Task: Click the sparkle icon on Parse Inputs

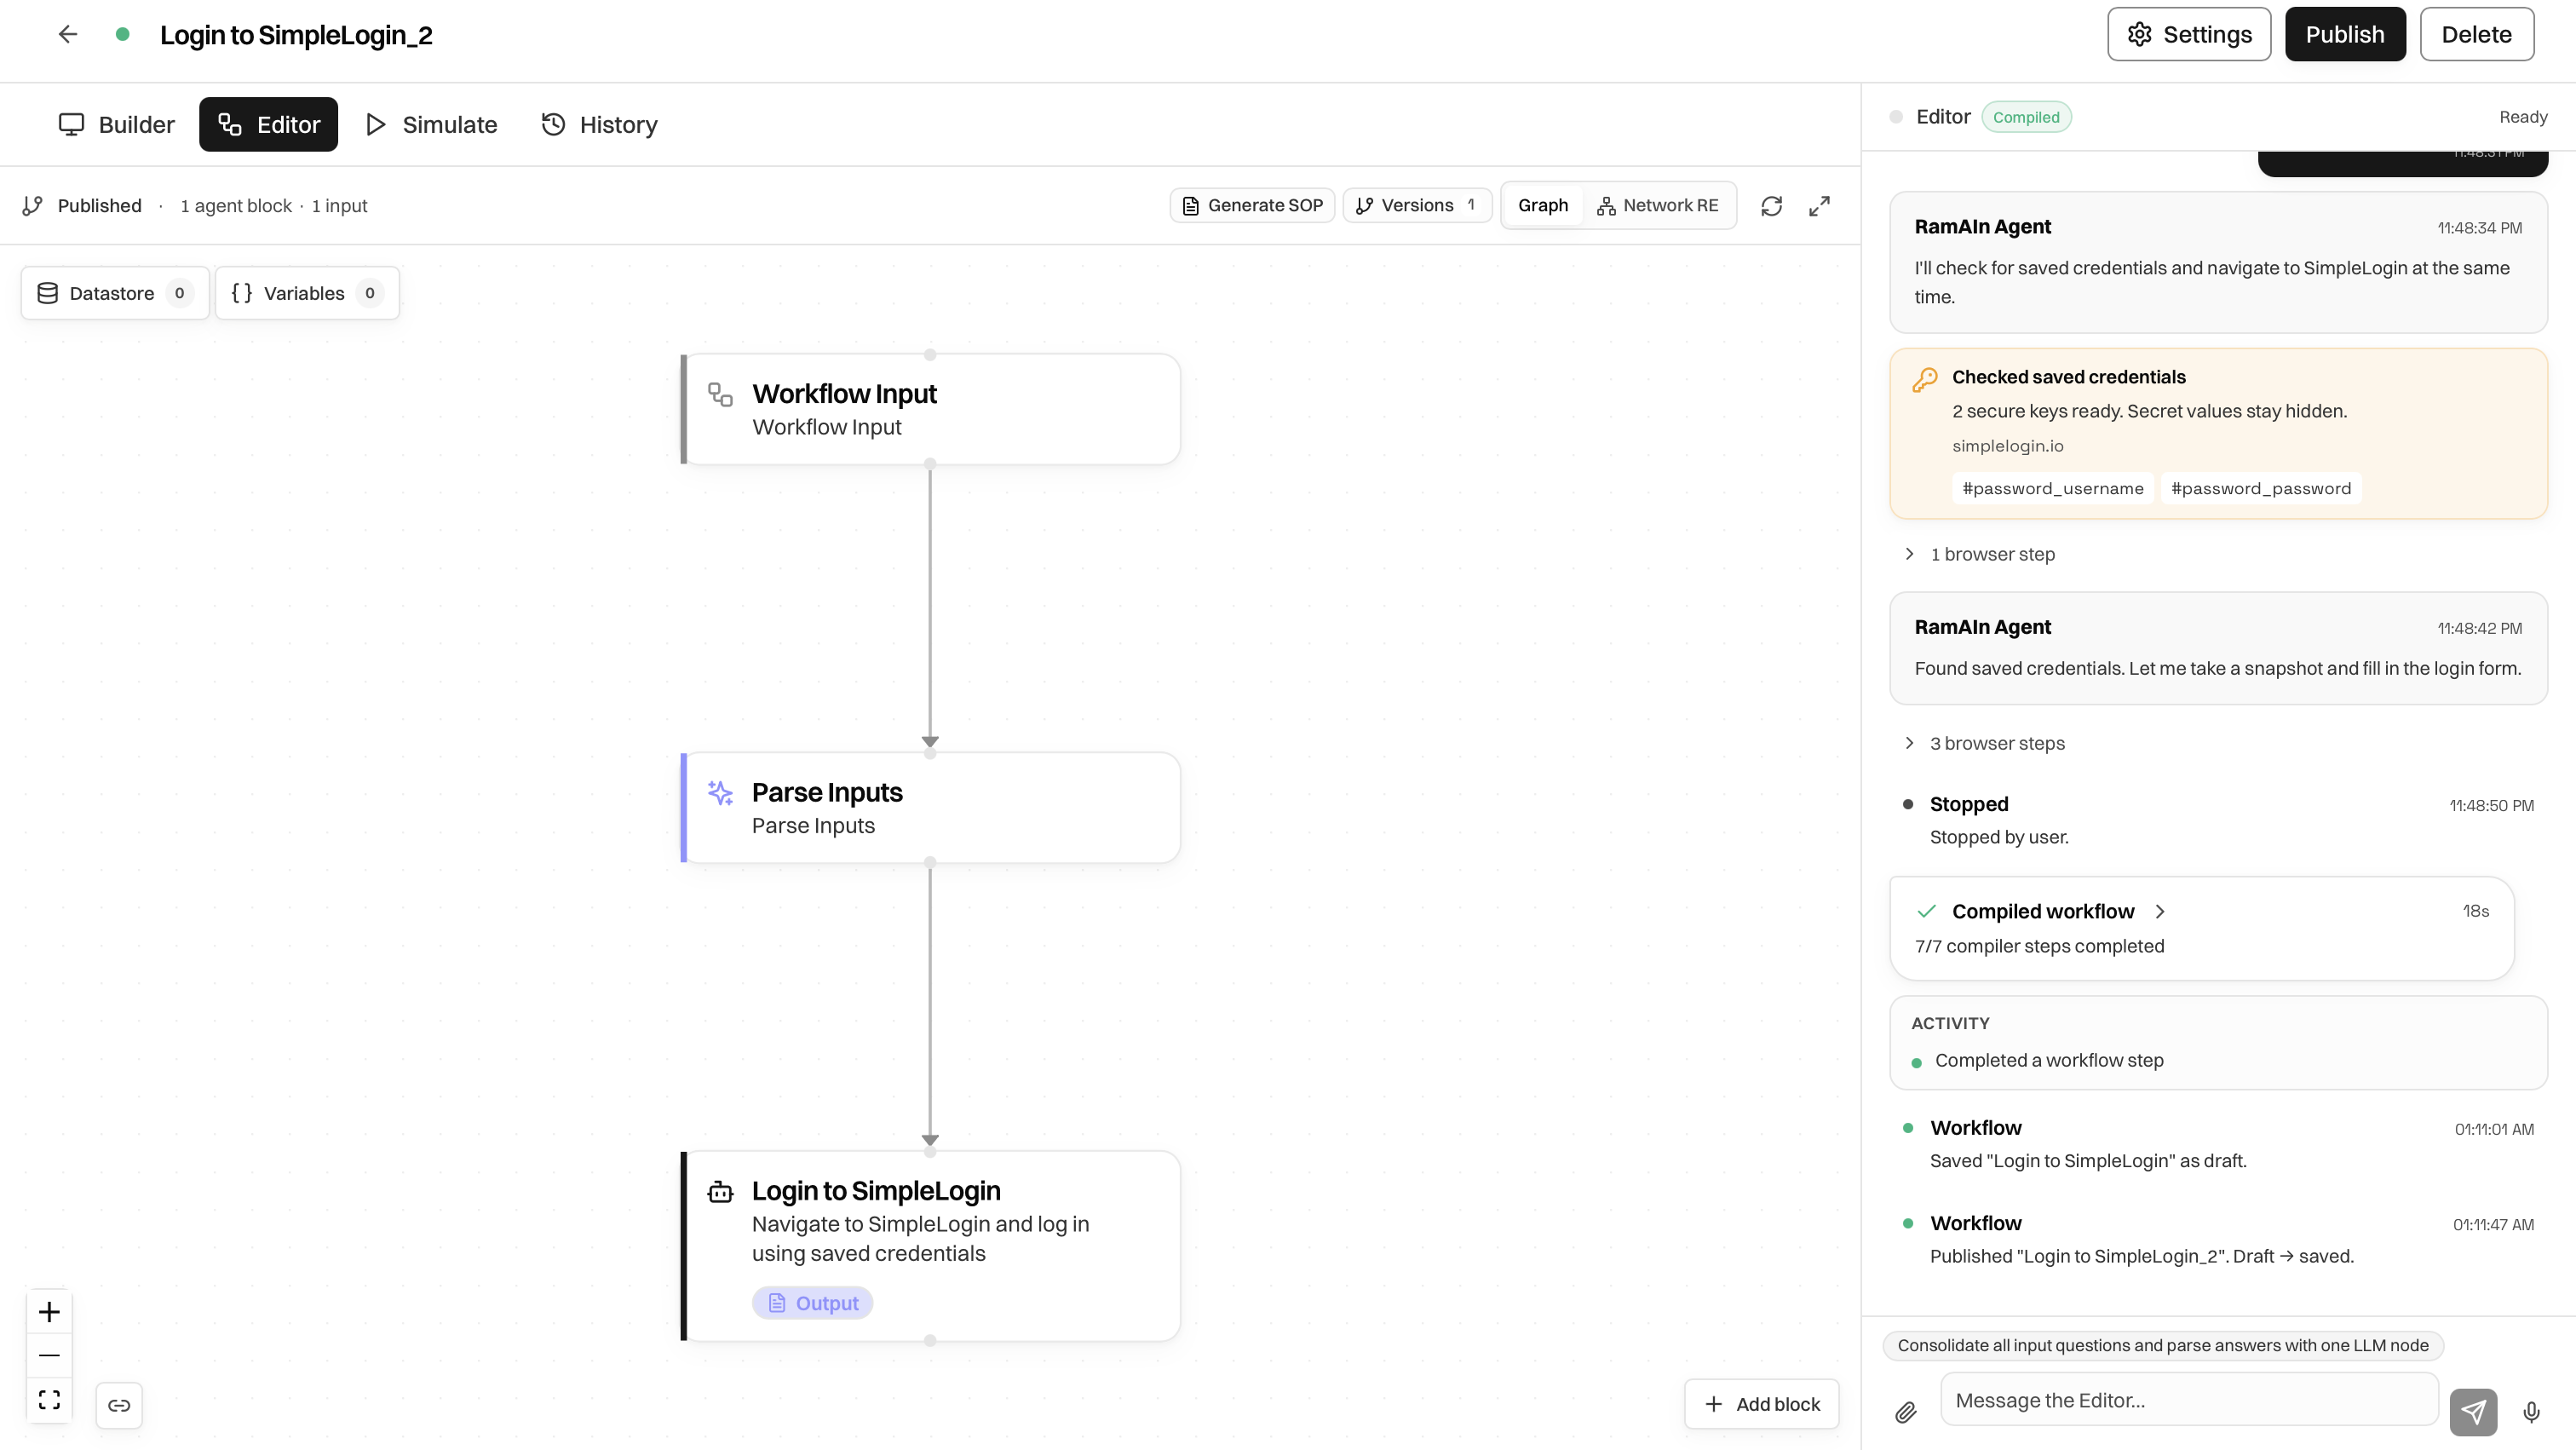Action: (x=720, y=793)
